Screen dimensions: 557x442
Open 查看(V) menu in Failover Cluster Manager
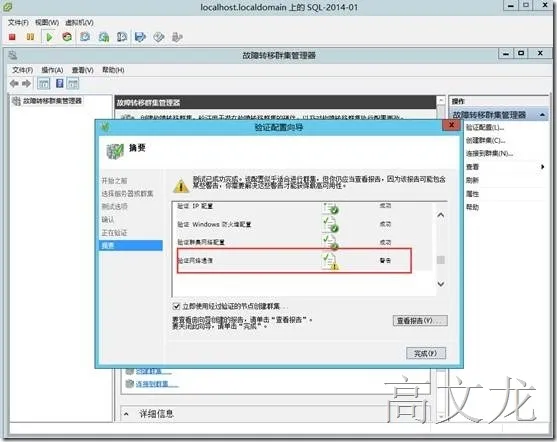(82, 70)
